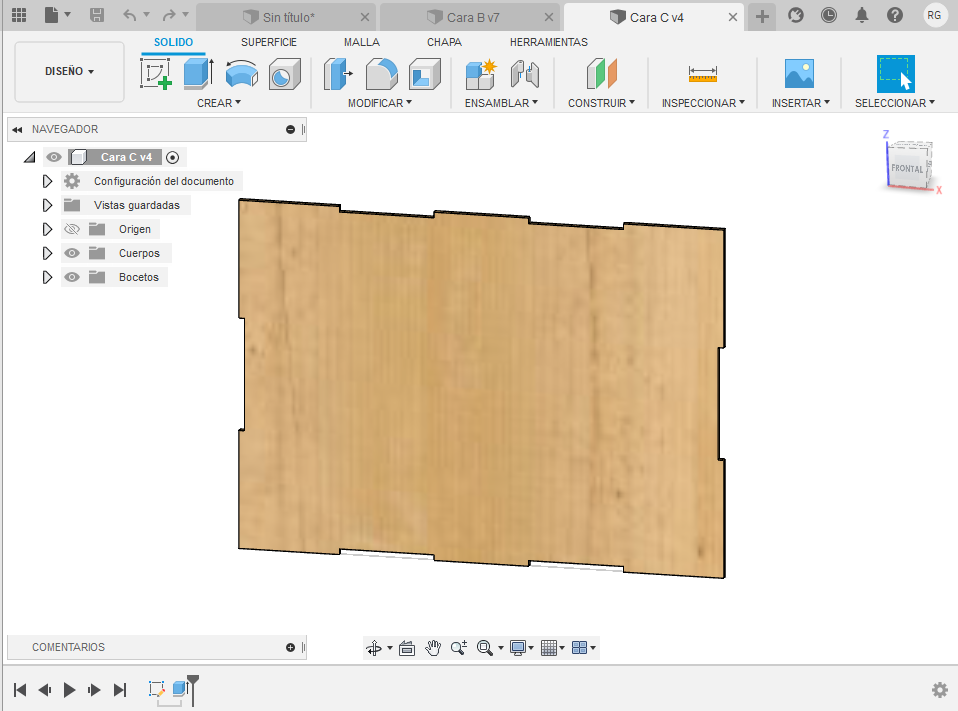The height and width of the screenshot is (711, 958).
Task: Open the DISEÑO workspace dropdown
Action: [69, 71]
